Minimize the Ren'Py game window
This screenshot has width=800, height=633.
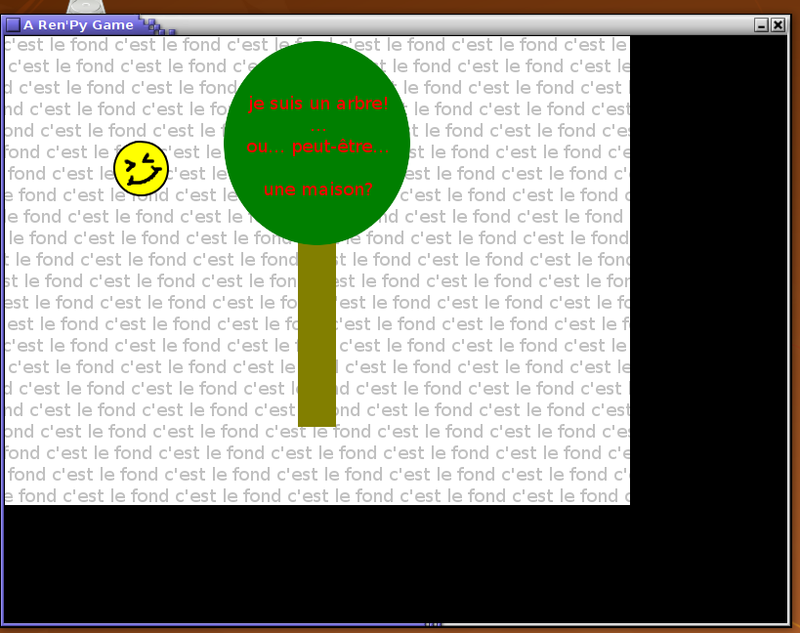click(x=761, y=25)
